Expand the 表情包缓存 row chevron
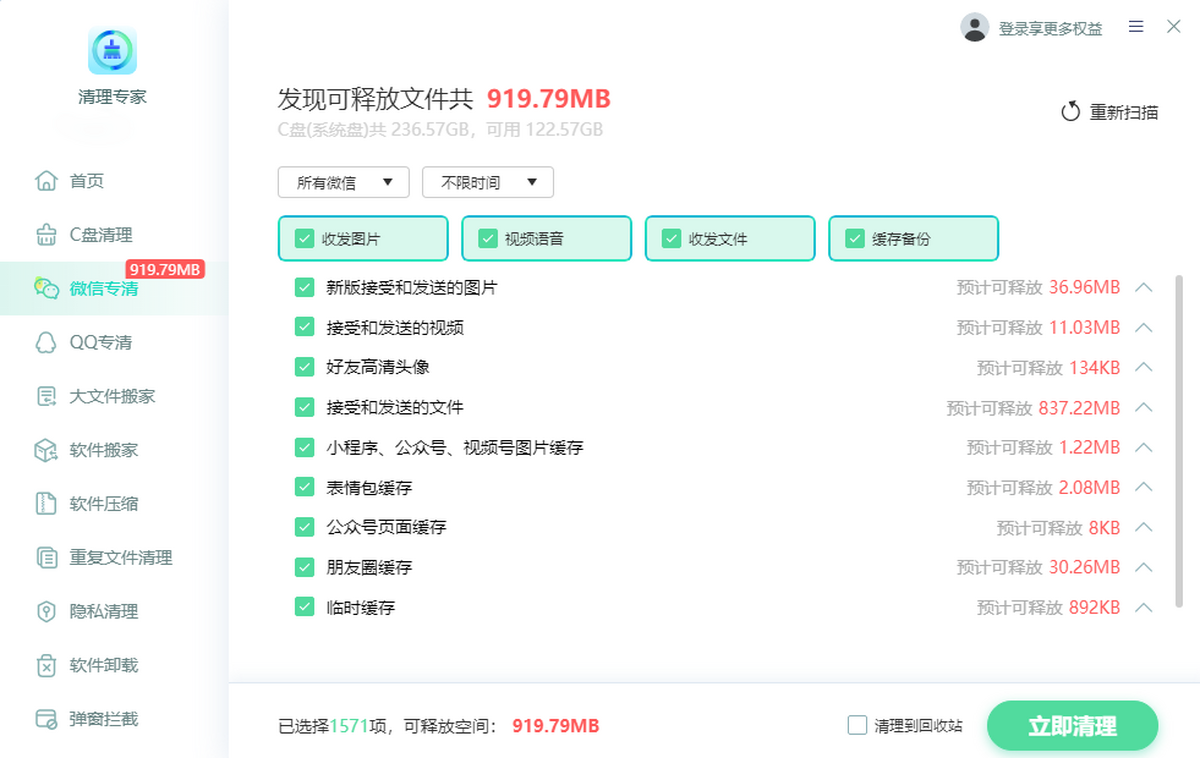 point(1145,487)
